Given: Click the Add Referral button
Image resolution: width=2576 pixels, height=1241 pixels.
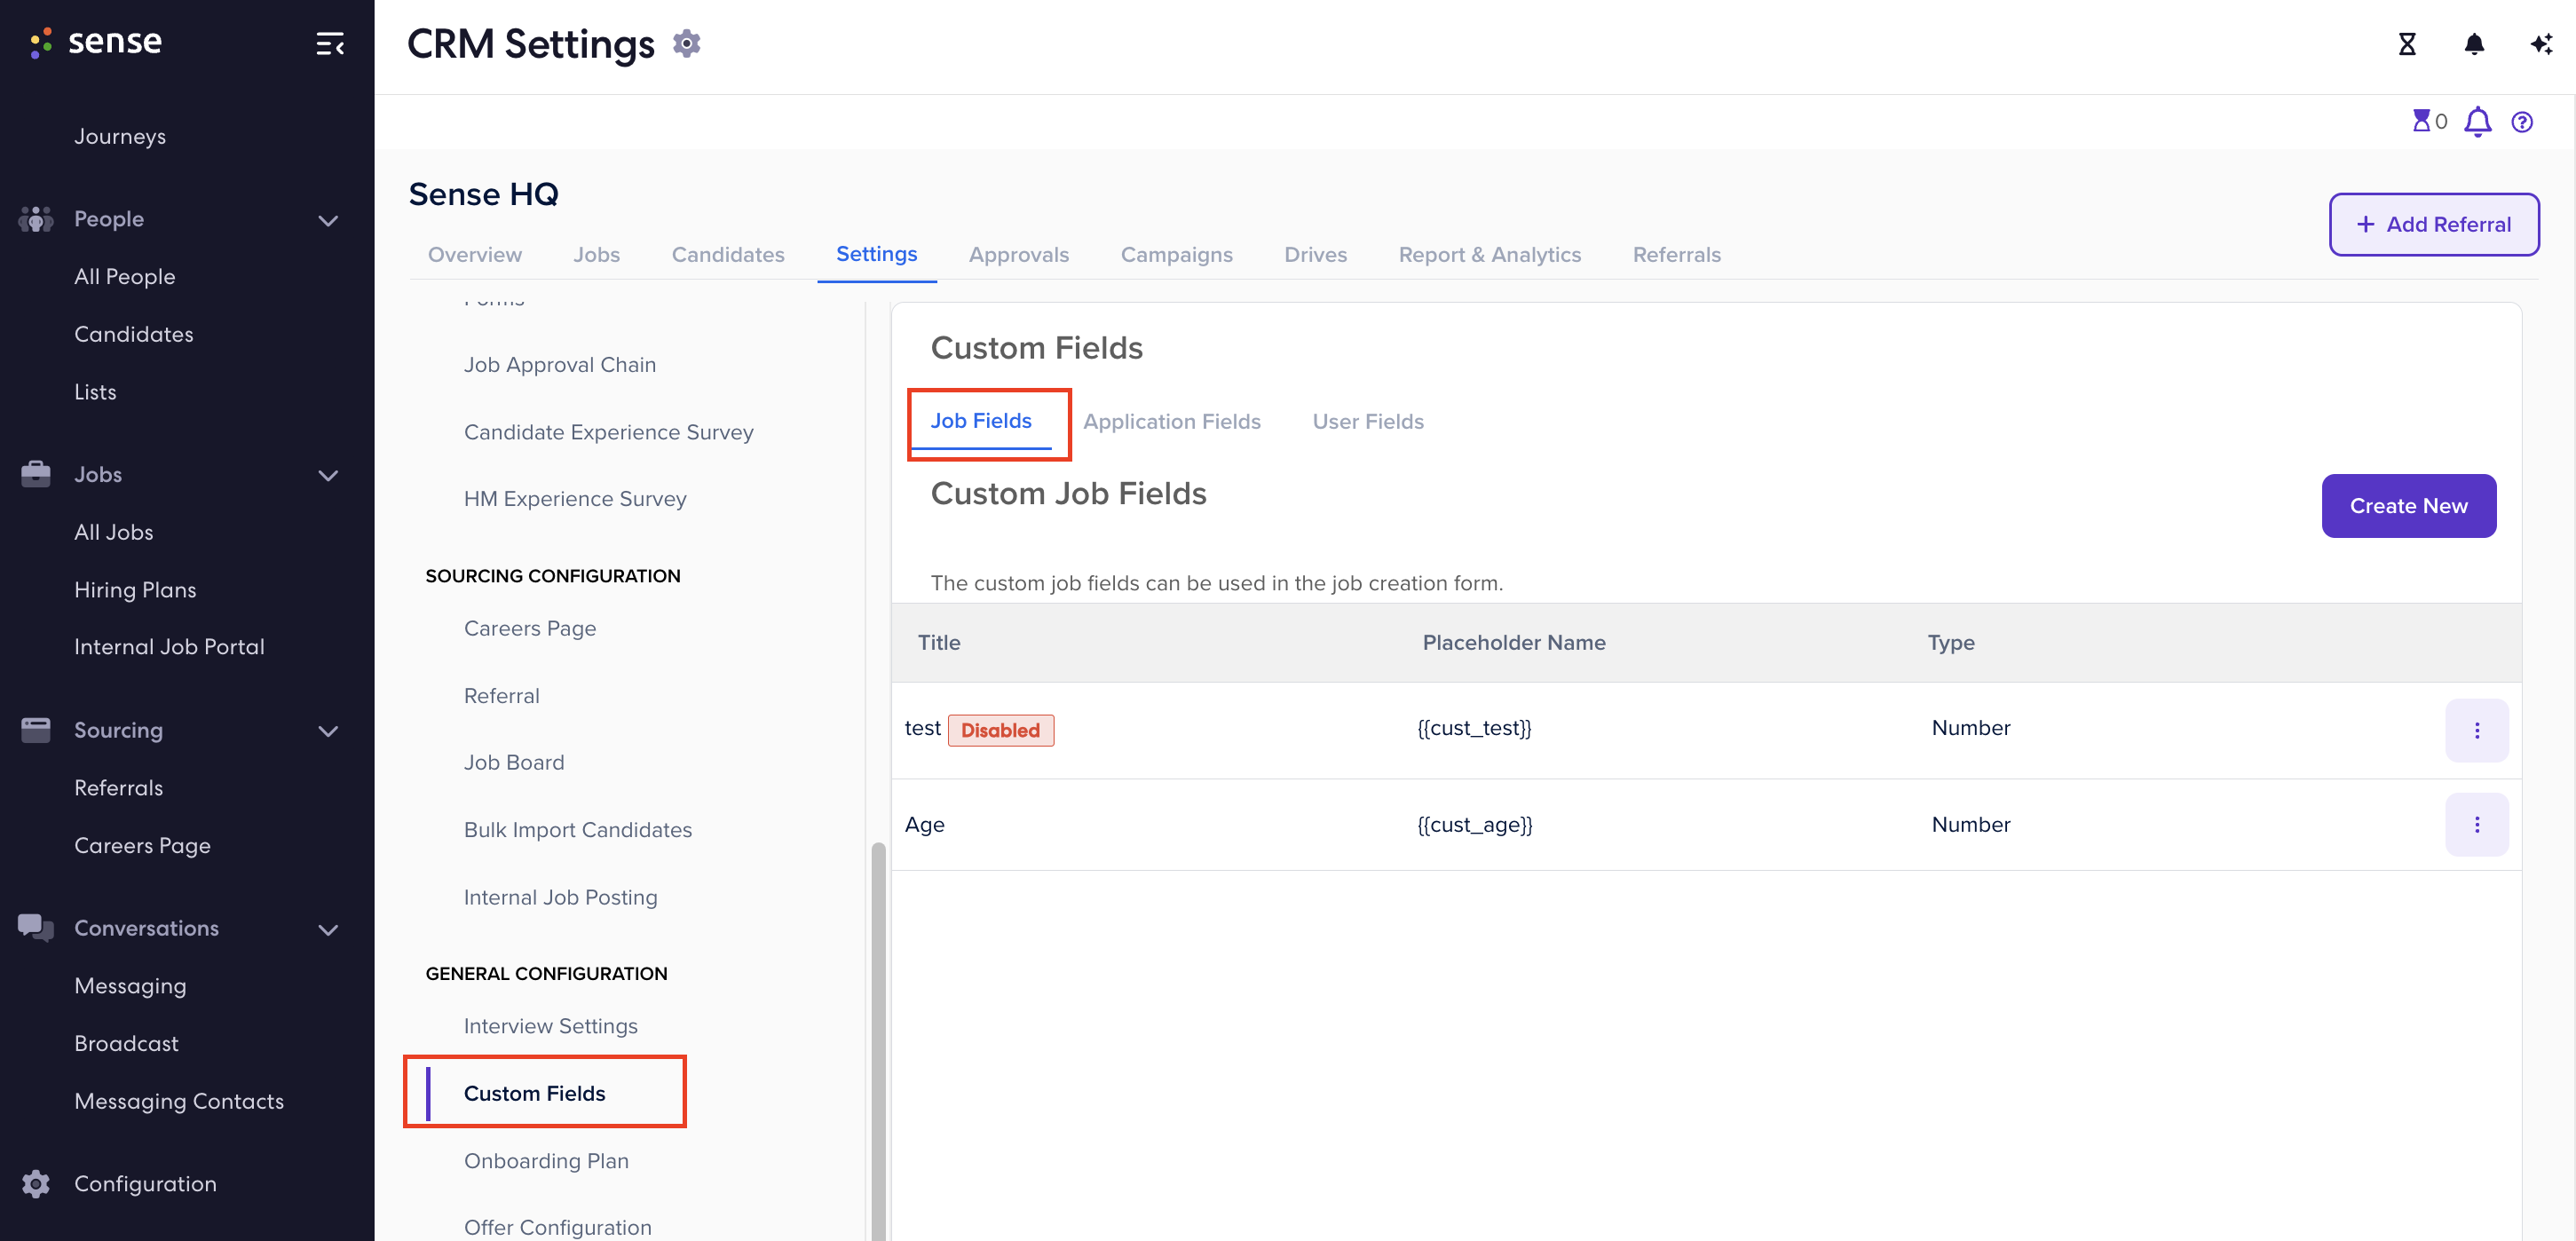Looking at the screenshot, I should (2434, 225).
